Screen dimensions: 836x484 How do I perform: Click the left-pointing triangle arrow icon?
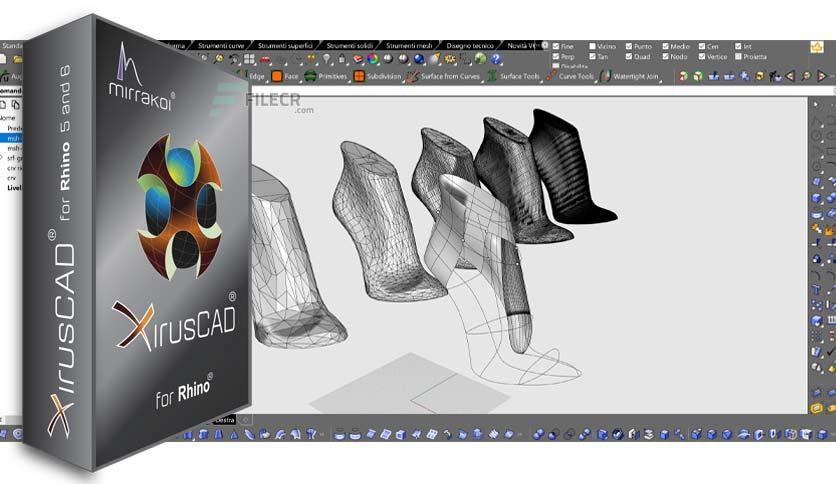coord(790,76)
